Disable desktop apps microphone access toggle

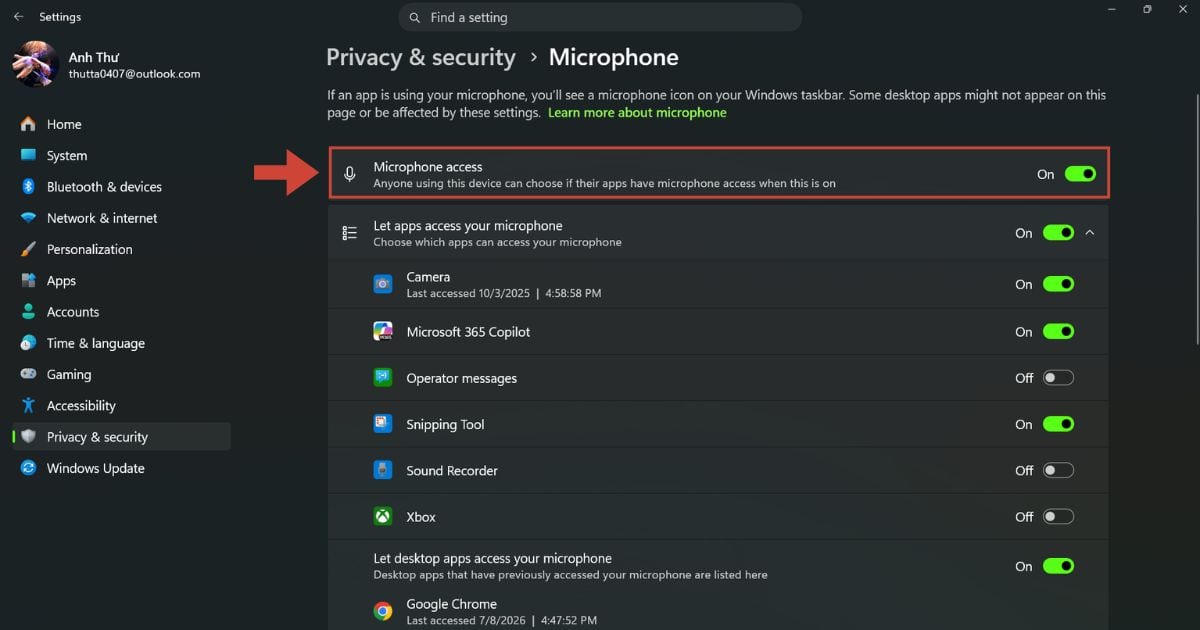[x=1058, y=566]
